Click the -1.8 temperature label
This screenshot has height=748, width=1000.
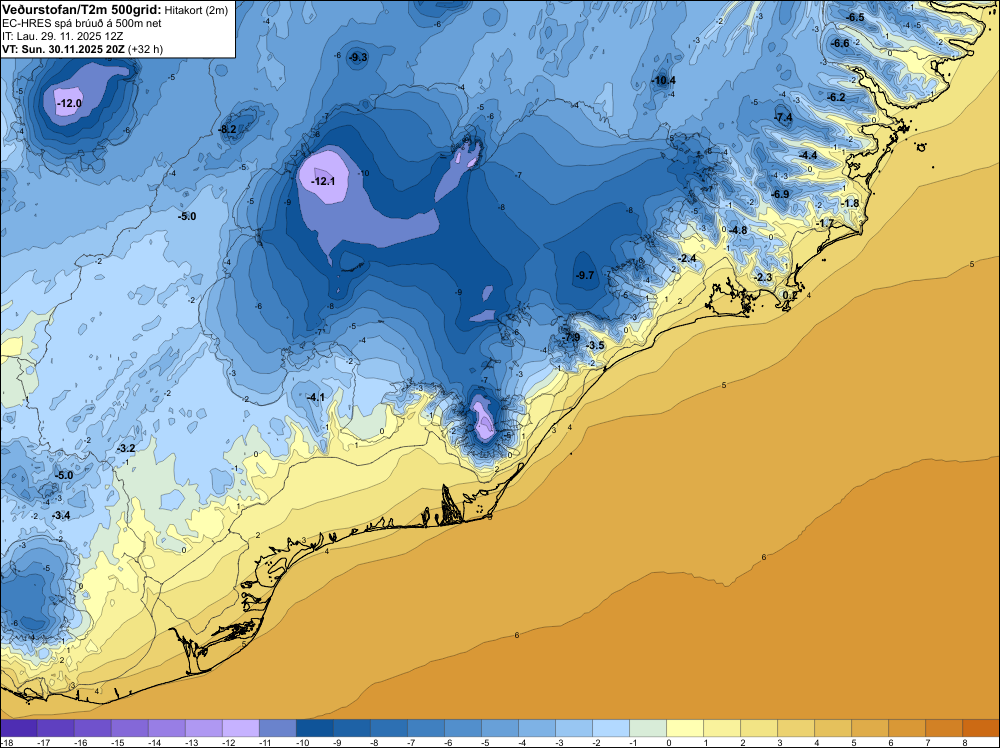(849, 203)
